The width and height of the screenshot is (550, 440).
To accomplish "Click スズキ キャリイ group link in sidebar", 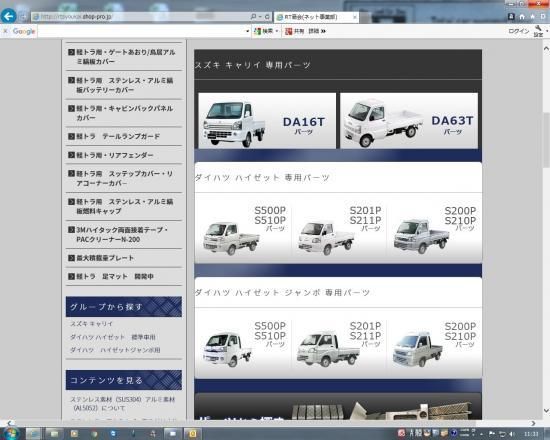I will [92, 324].
